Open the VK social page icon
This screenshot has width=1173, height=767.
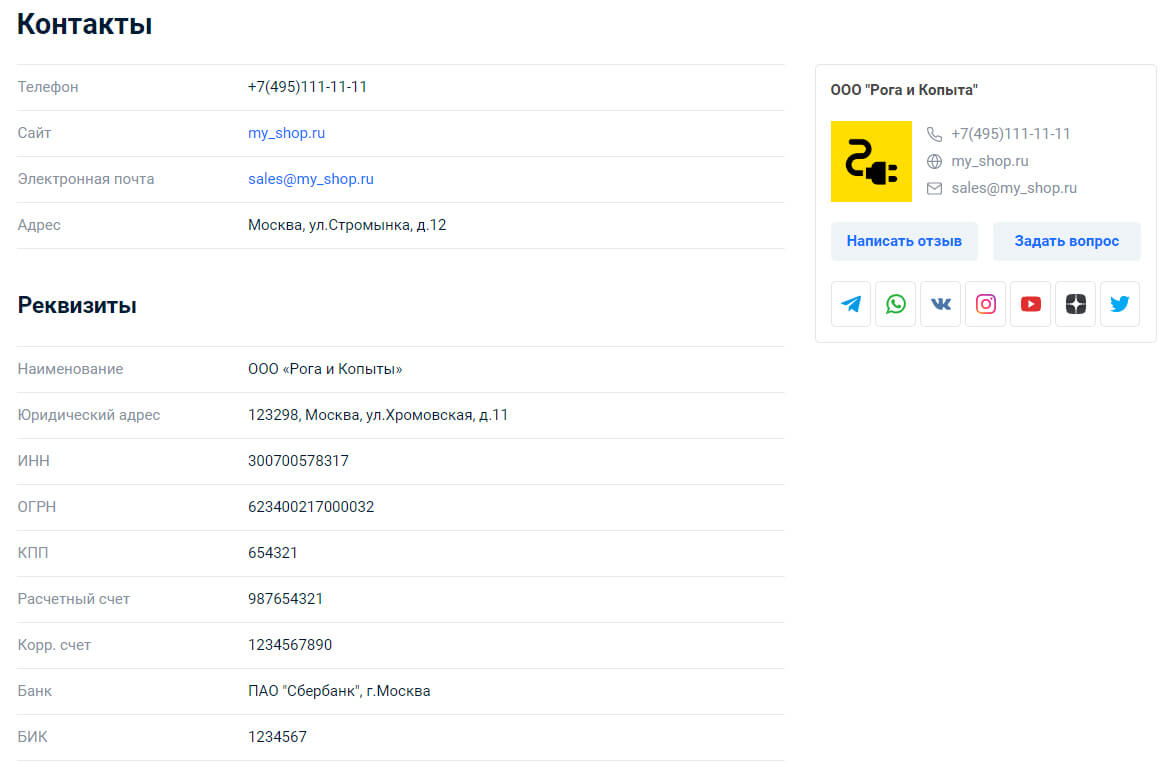[941, 304]
